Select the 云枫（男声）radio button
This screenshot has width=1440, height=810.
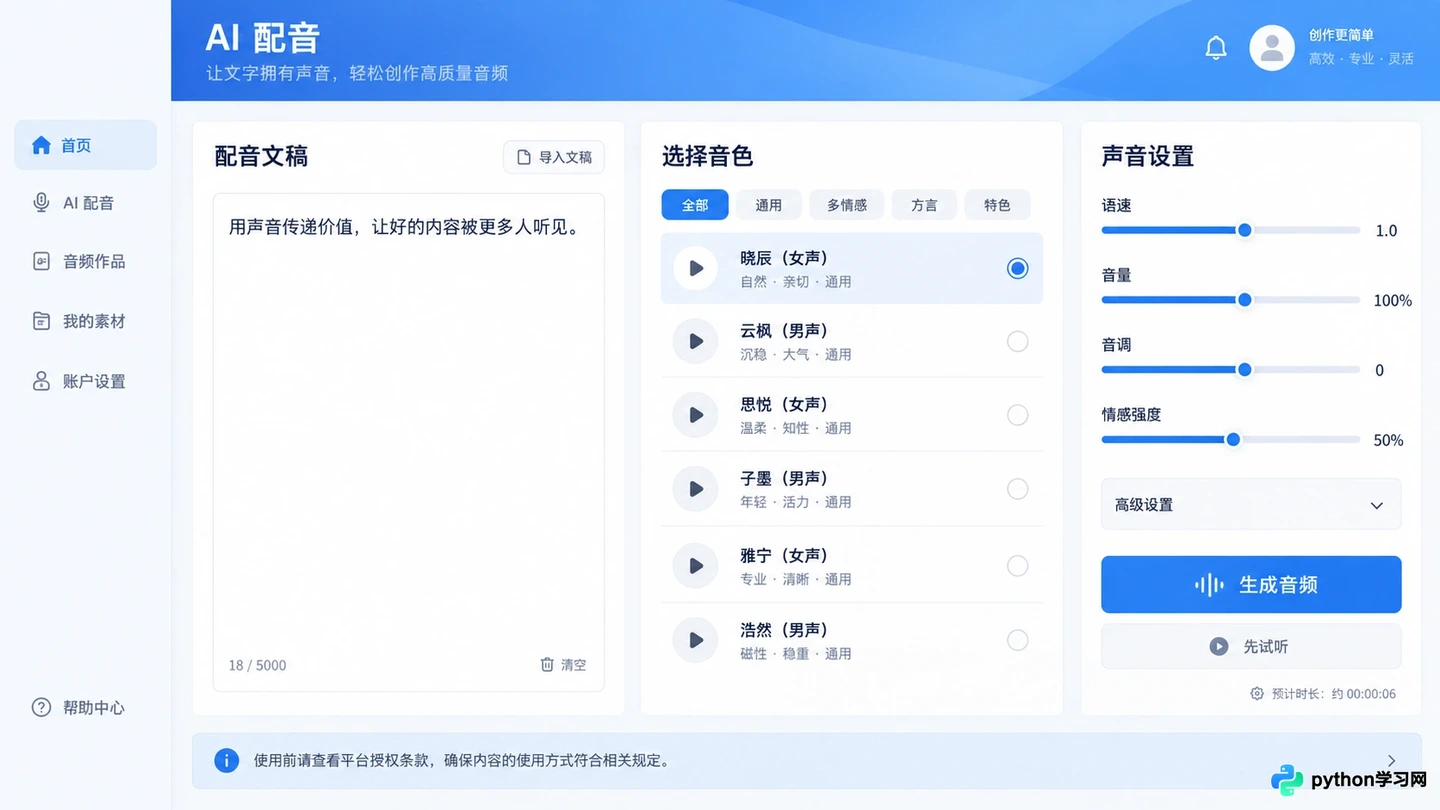pos(1017,341)
